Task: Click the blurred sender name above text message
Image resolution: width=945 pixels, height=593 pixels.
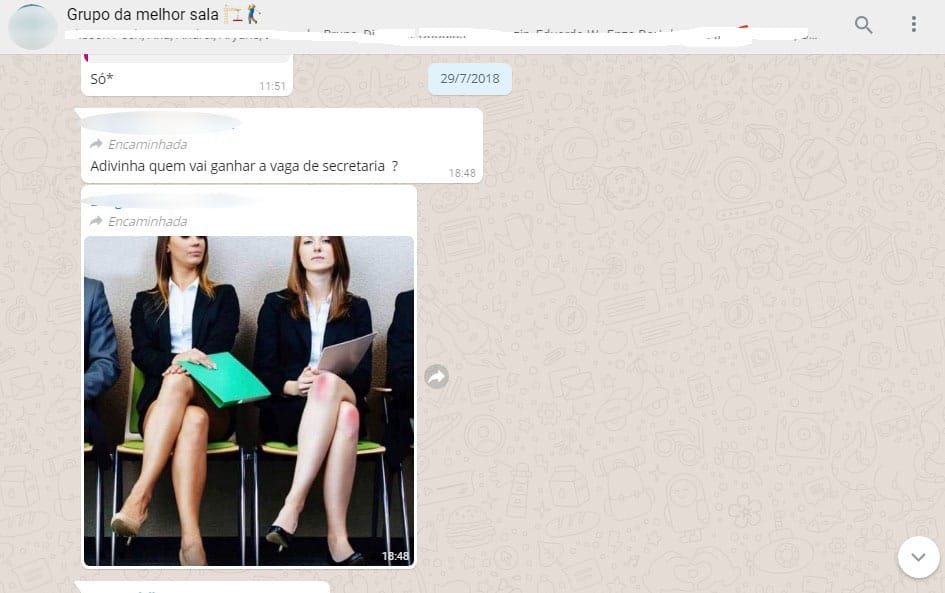Action: pyautogui.click(x=160, y=123)
